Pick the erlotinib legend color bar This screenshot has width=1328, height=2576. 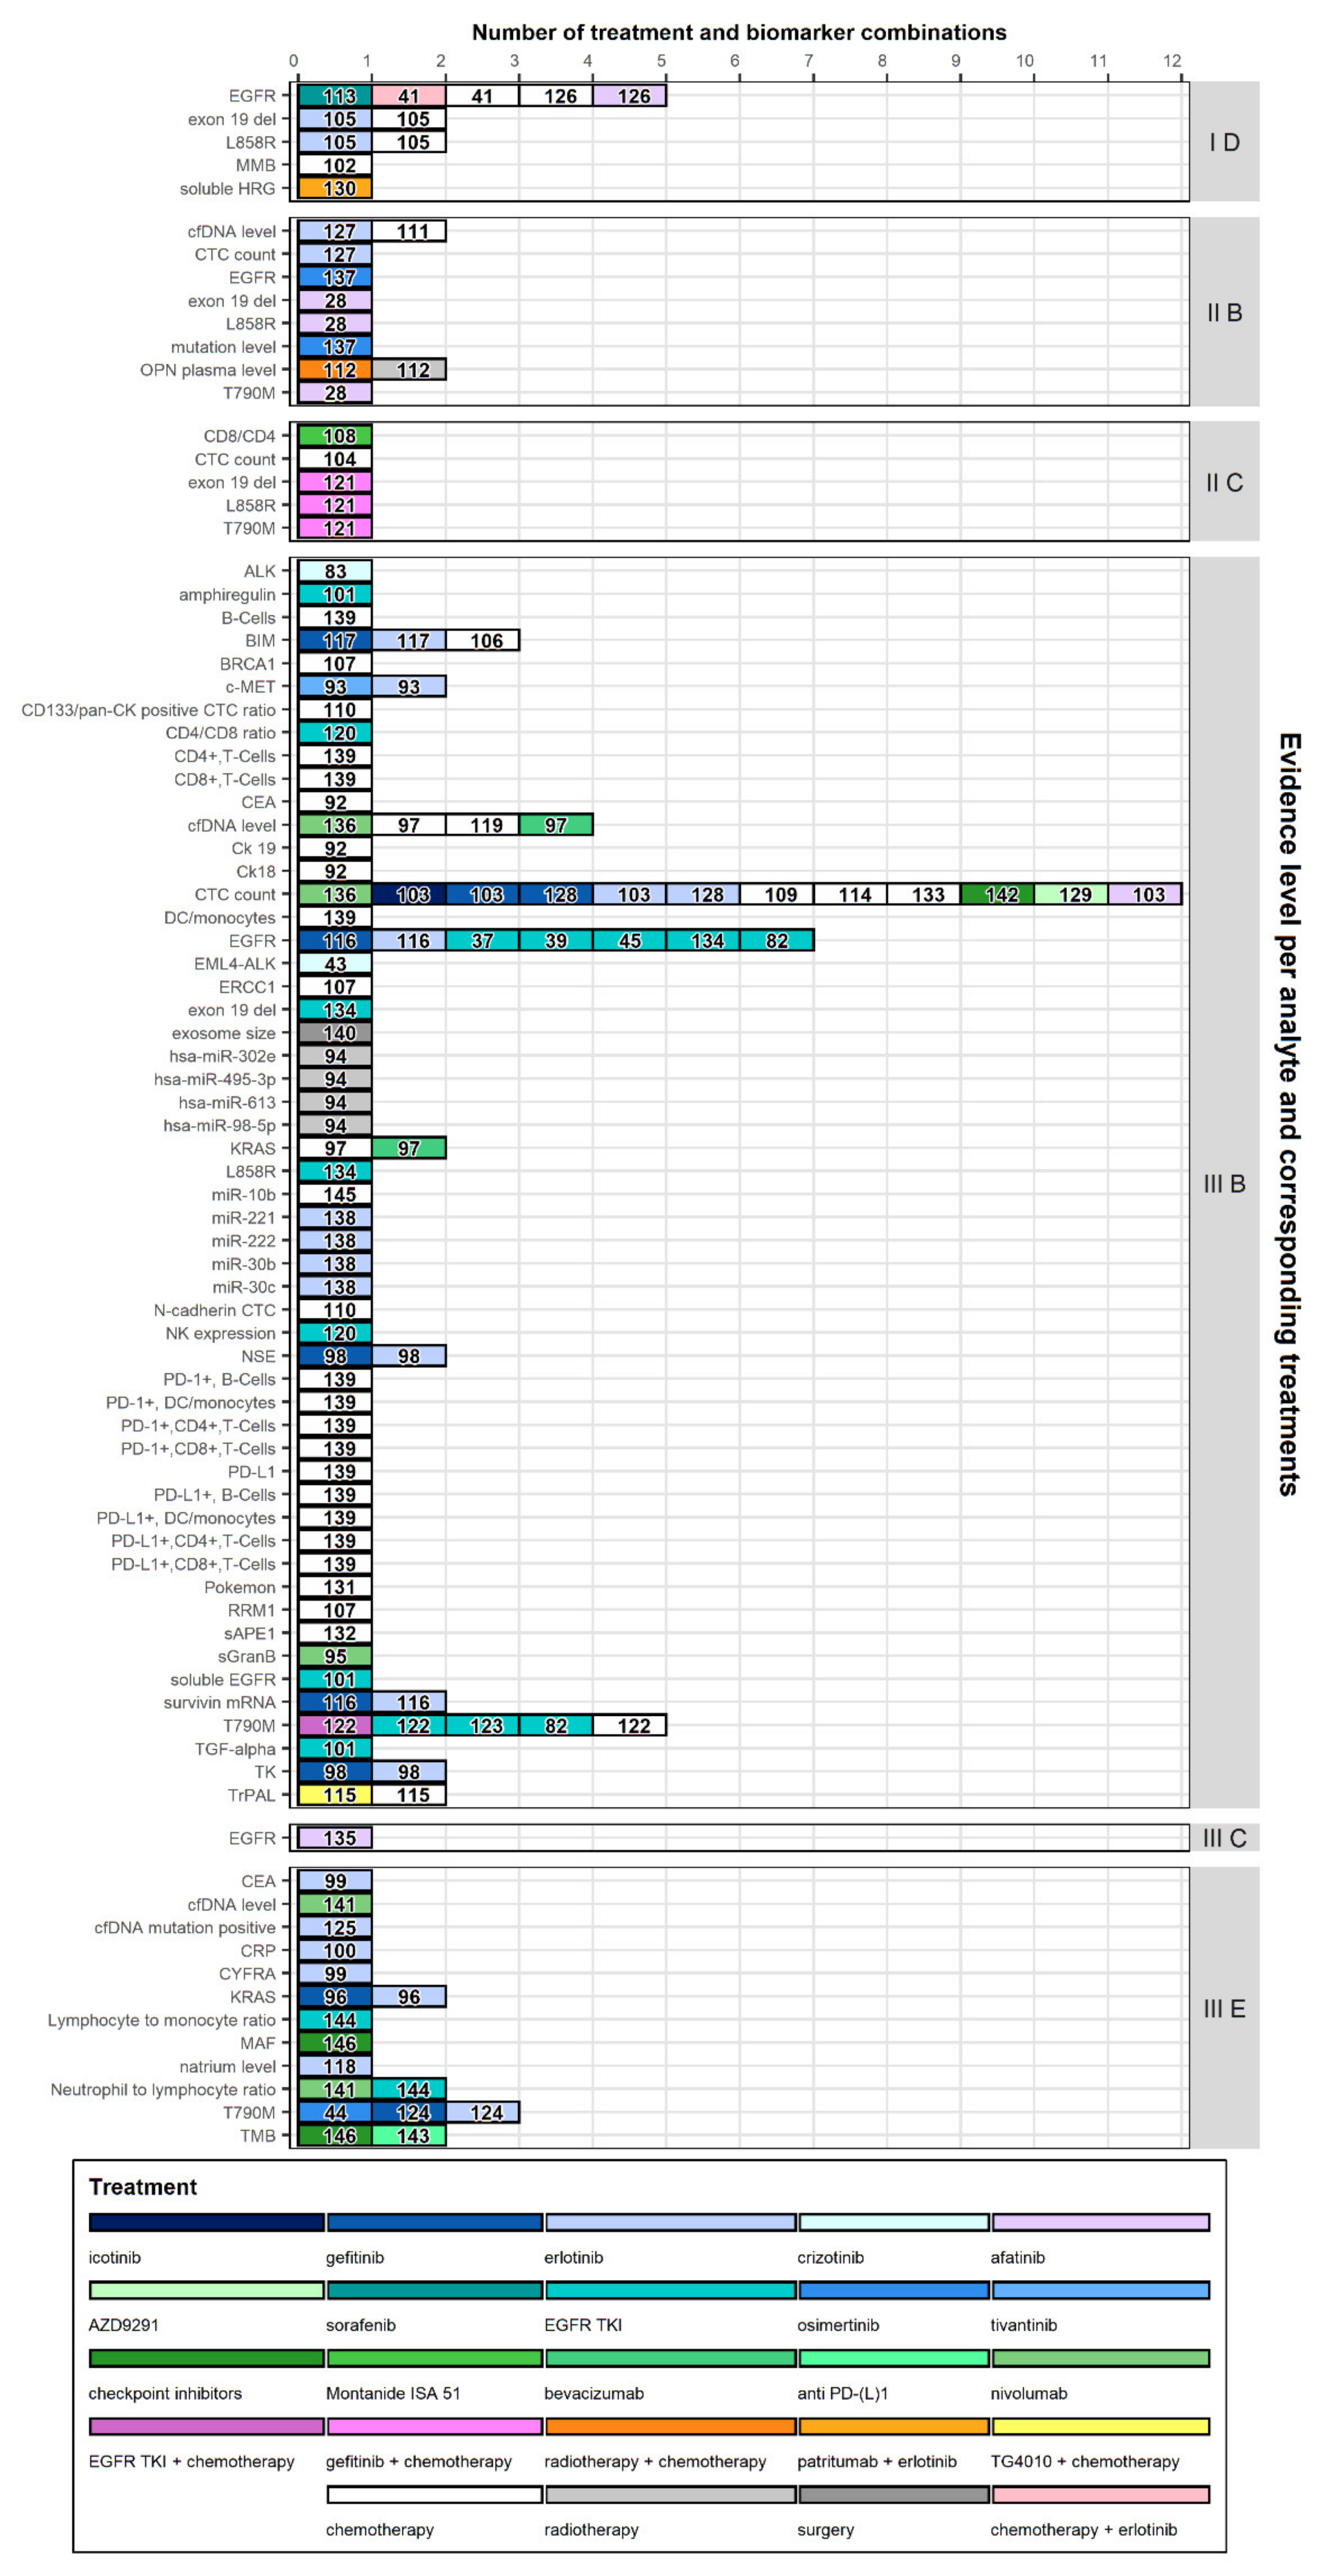670,2222
